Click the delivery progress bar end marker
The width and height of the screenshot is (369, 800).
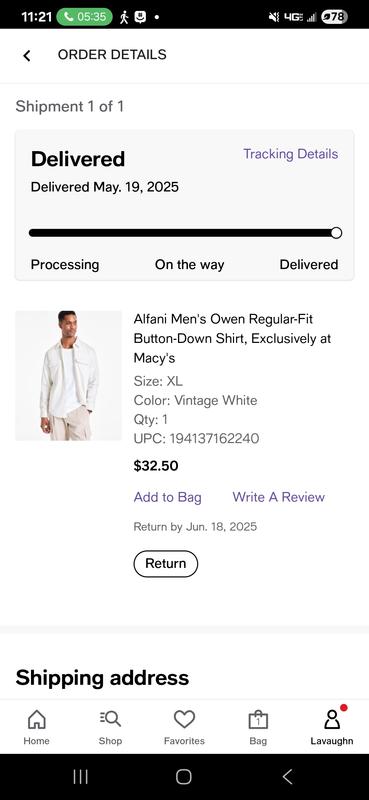pos(336,233)
